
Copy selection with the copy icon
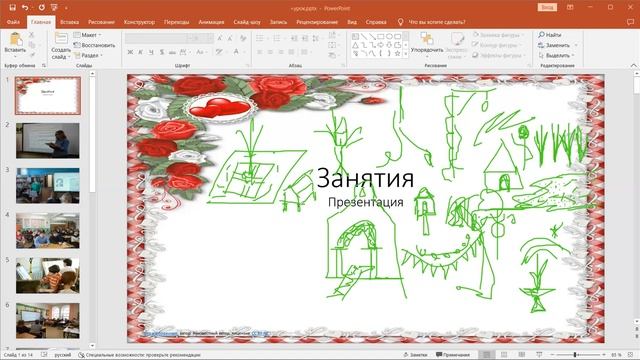[x=32, y=45]
